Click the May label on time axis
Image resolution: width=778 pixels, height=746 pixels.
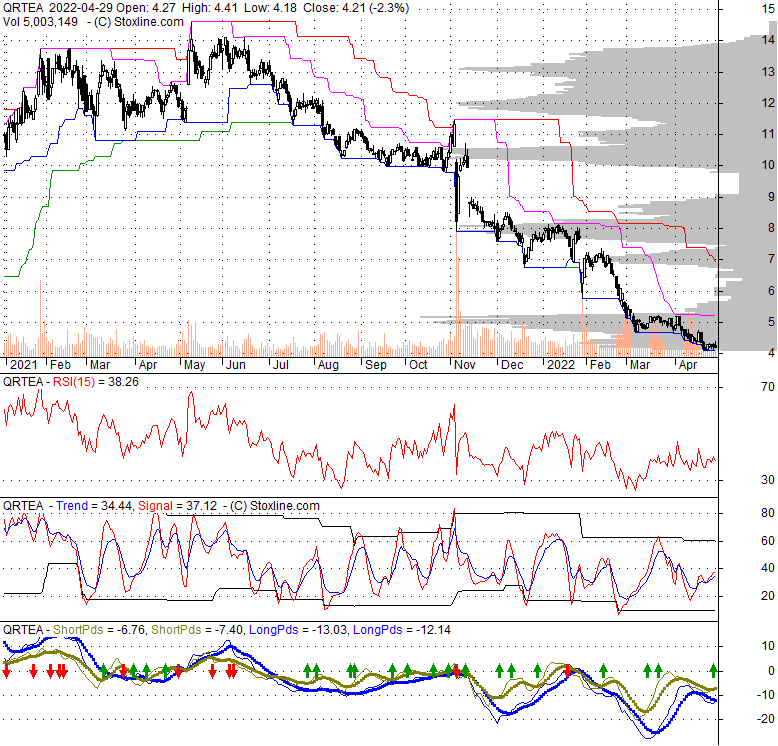point(194,365)
